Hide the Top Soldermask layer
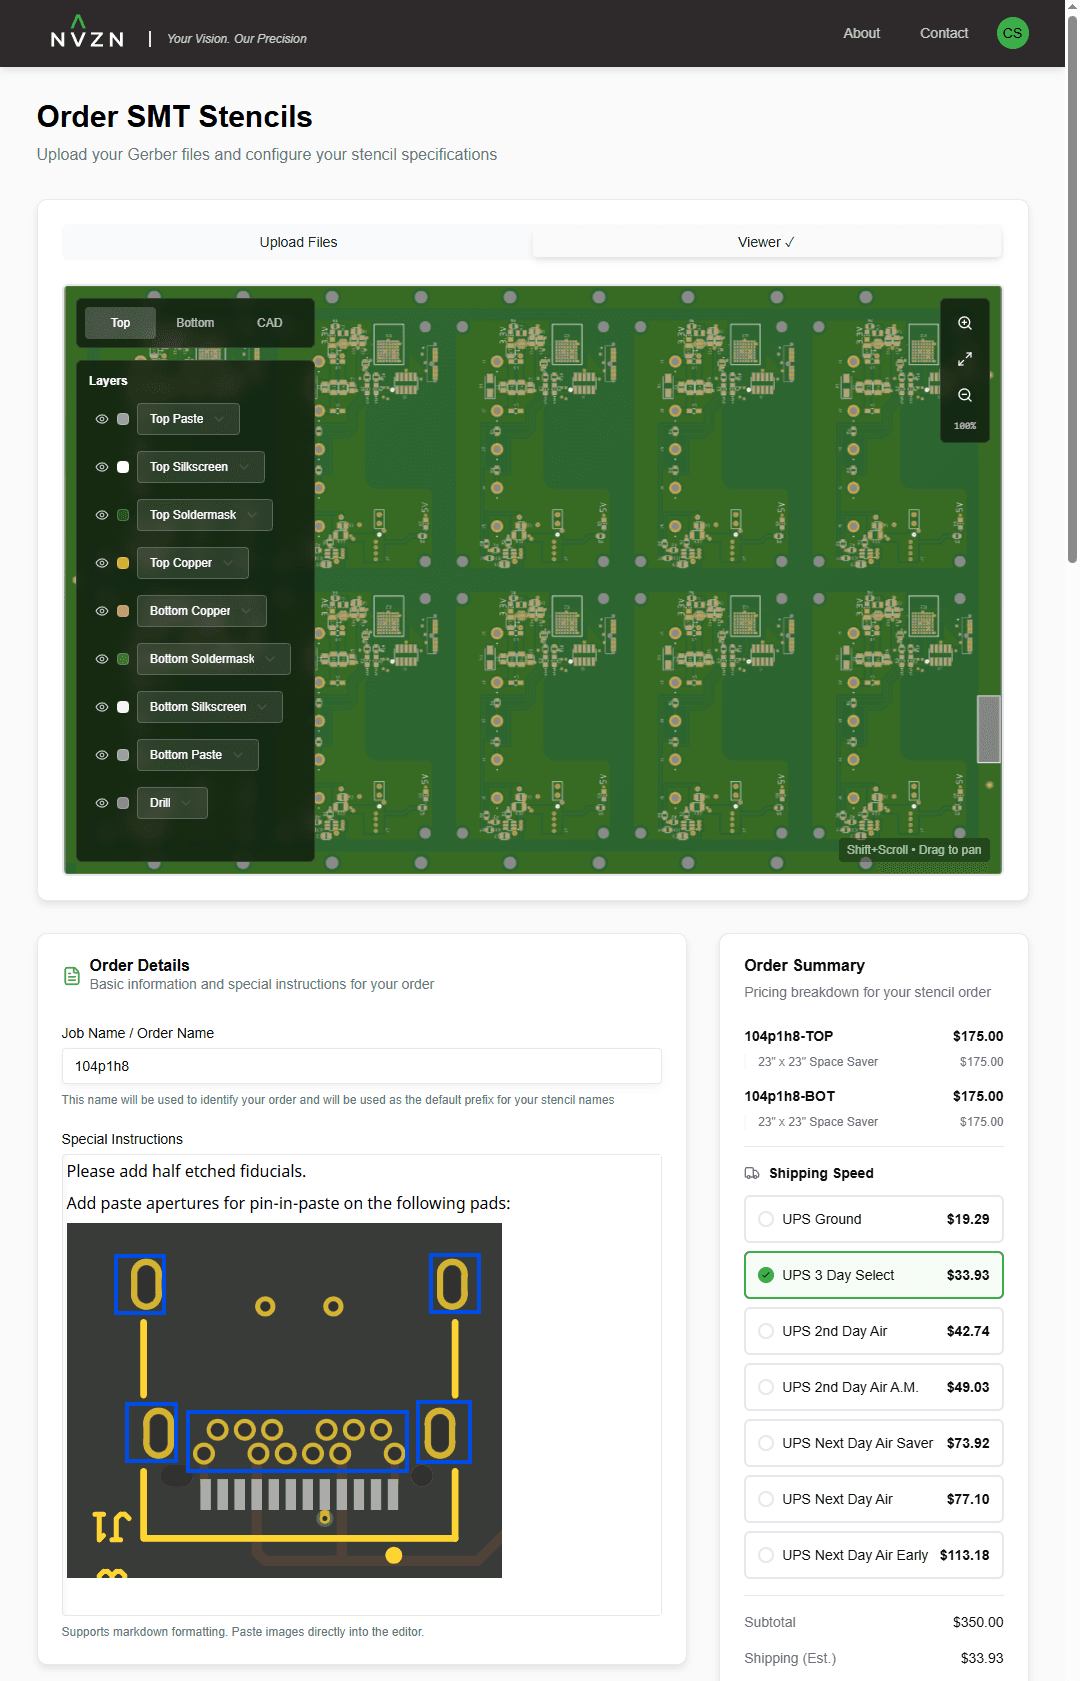The width and height of the screenshot is (1080, 1681). (102, 515)
